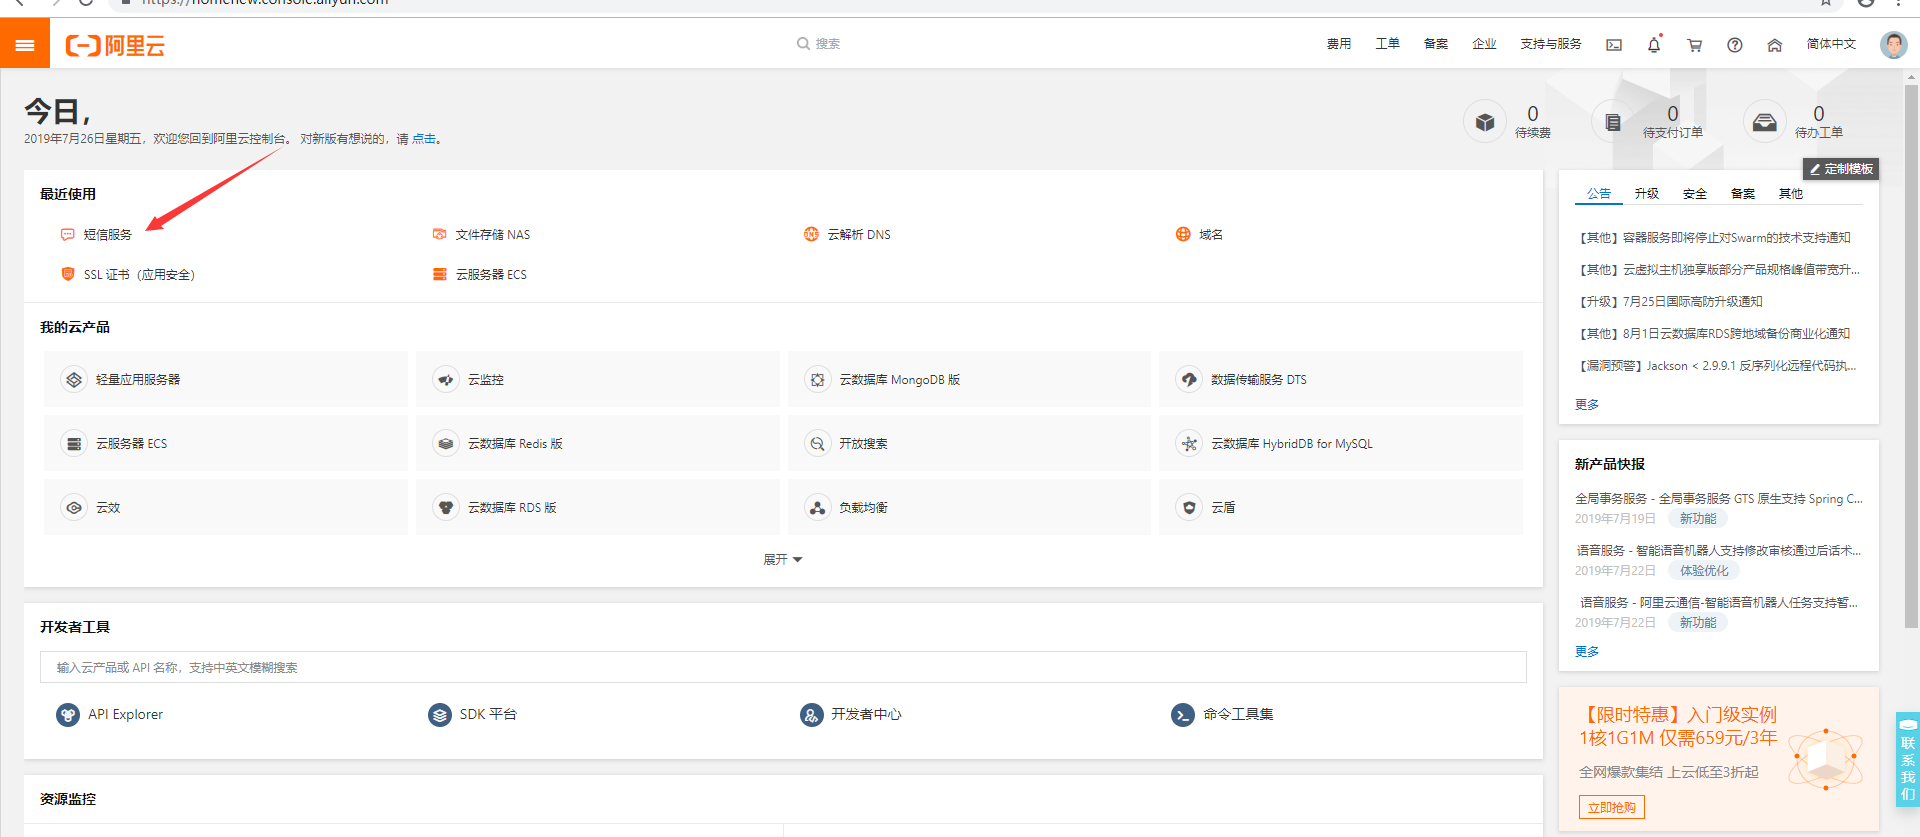Click the Aliyun logo
1920x837 pixels.
coord(115,45)
